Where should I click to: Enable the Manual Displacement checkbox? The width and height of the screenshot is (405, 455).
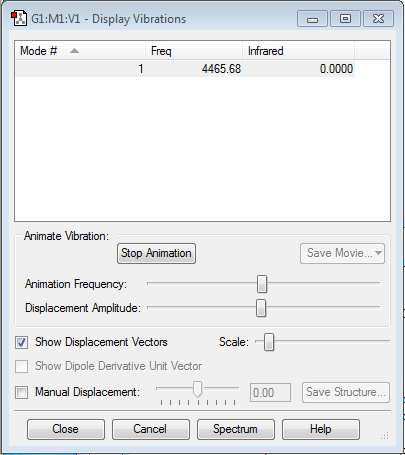22,392
